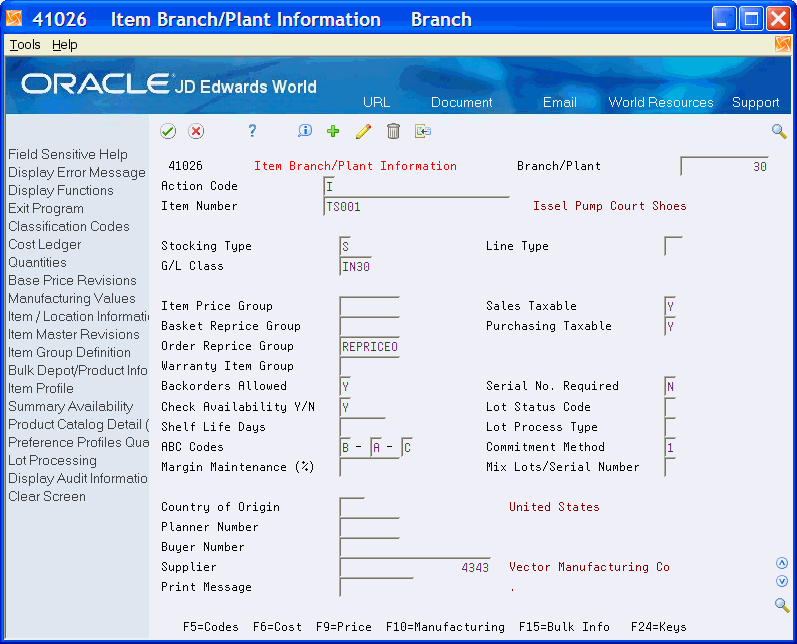This screenshot has height=644, width=797.
Task: Click the Document link in banner
Action: click(x=462, y=102)
